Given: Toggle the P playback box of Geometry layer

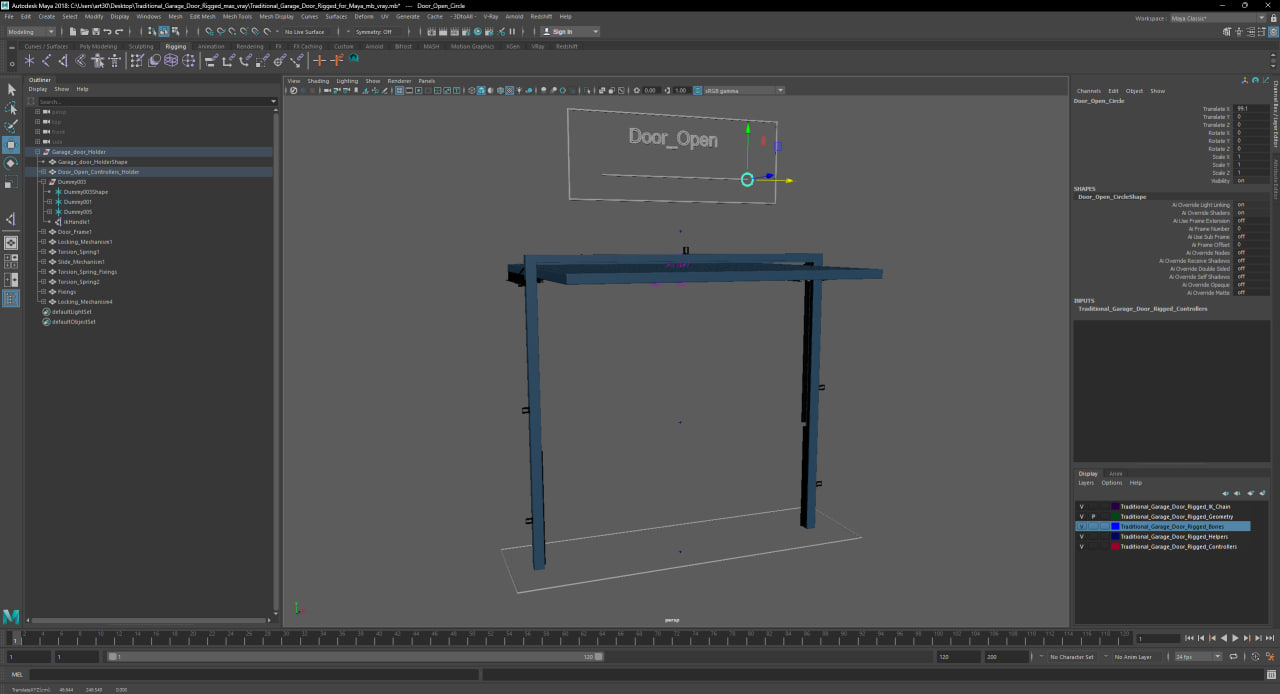Looking at the screenshot, I should 1093,517.
